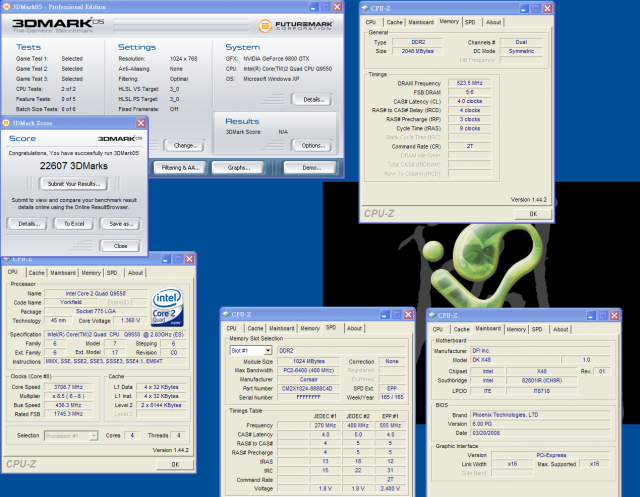The image size is (640, 497).
Task: Click Submit Your Results button
Action: [x=74, y=184]
